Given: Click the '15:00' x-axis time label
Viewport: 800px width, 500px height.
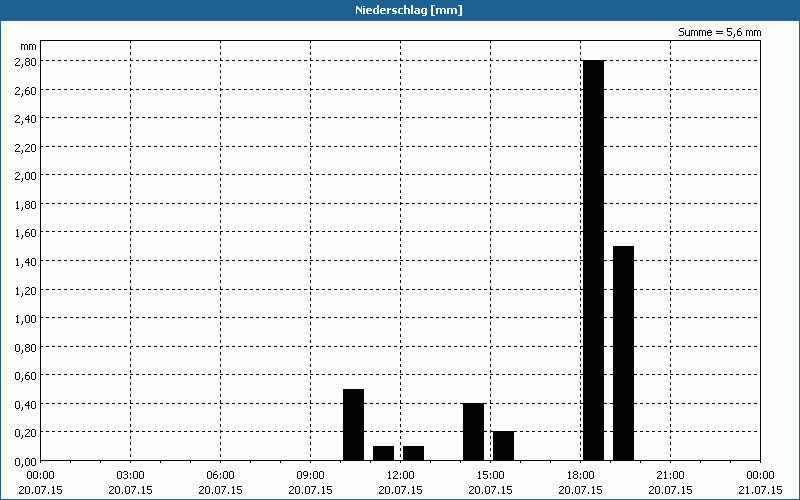Looking at the screenshot, I should coord(490,476).
